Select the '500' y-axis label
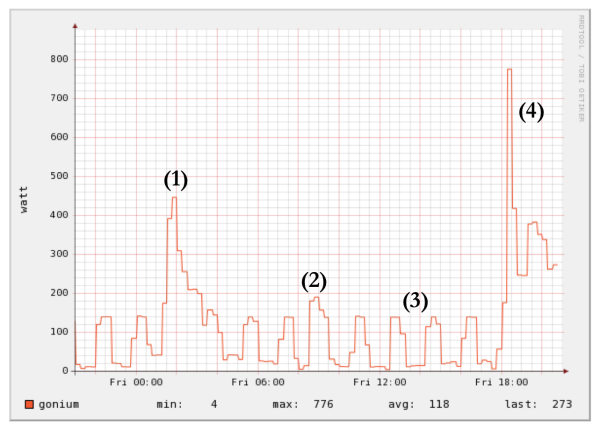 point(59,176)
